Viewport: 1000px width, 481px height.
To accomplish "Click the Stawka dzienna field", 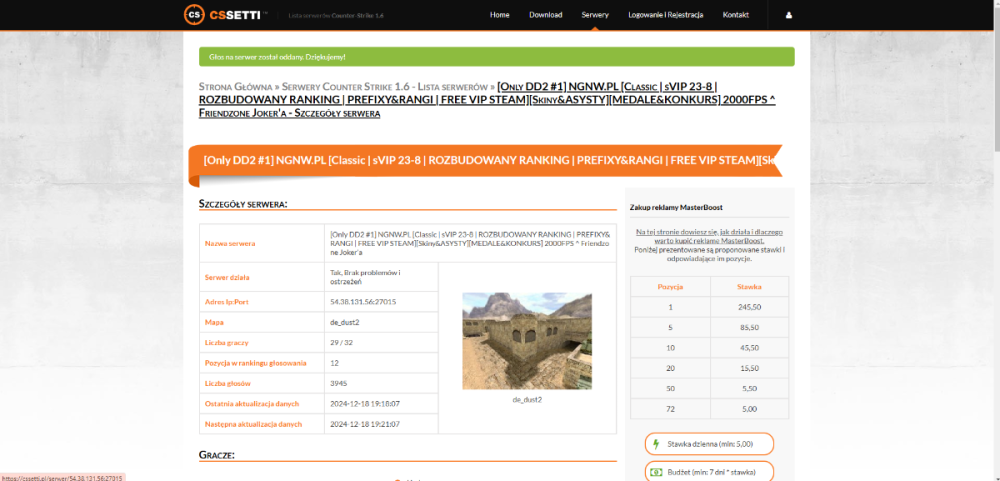I will click(709, 444).
